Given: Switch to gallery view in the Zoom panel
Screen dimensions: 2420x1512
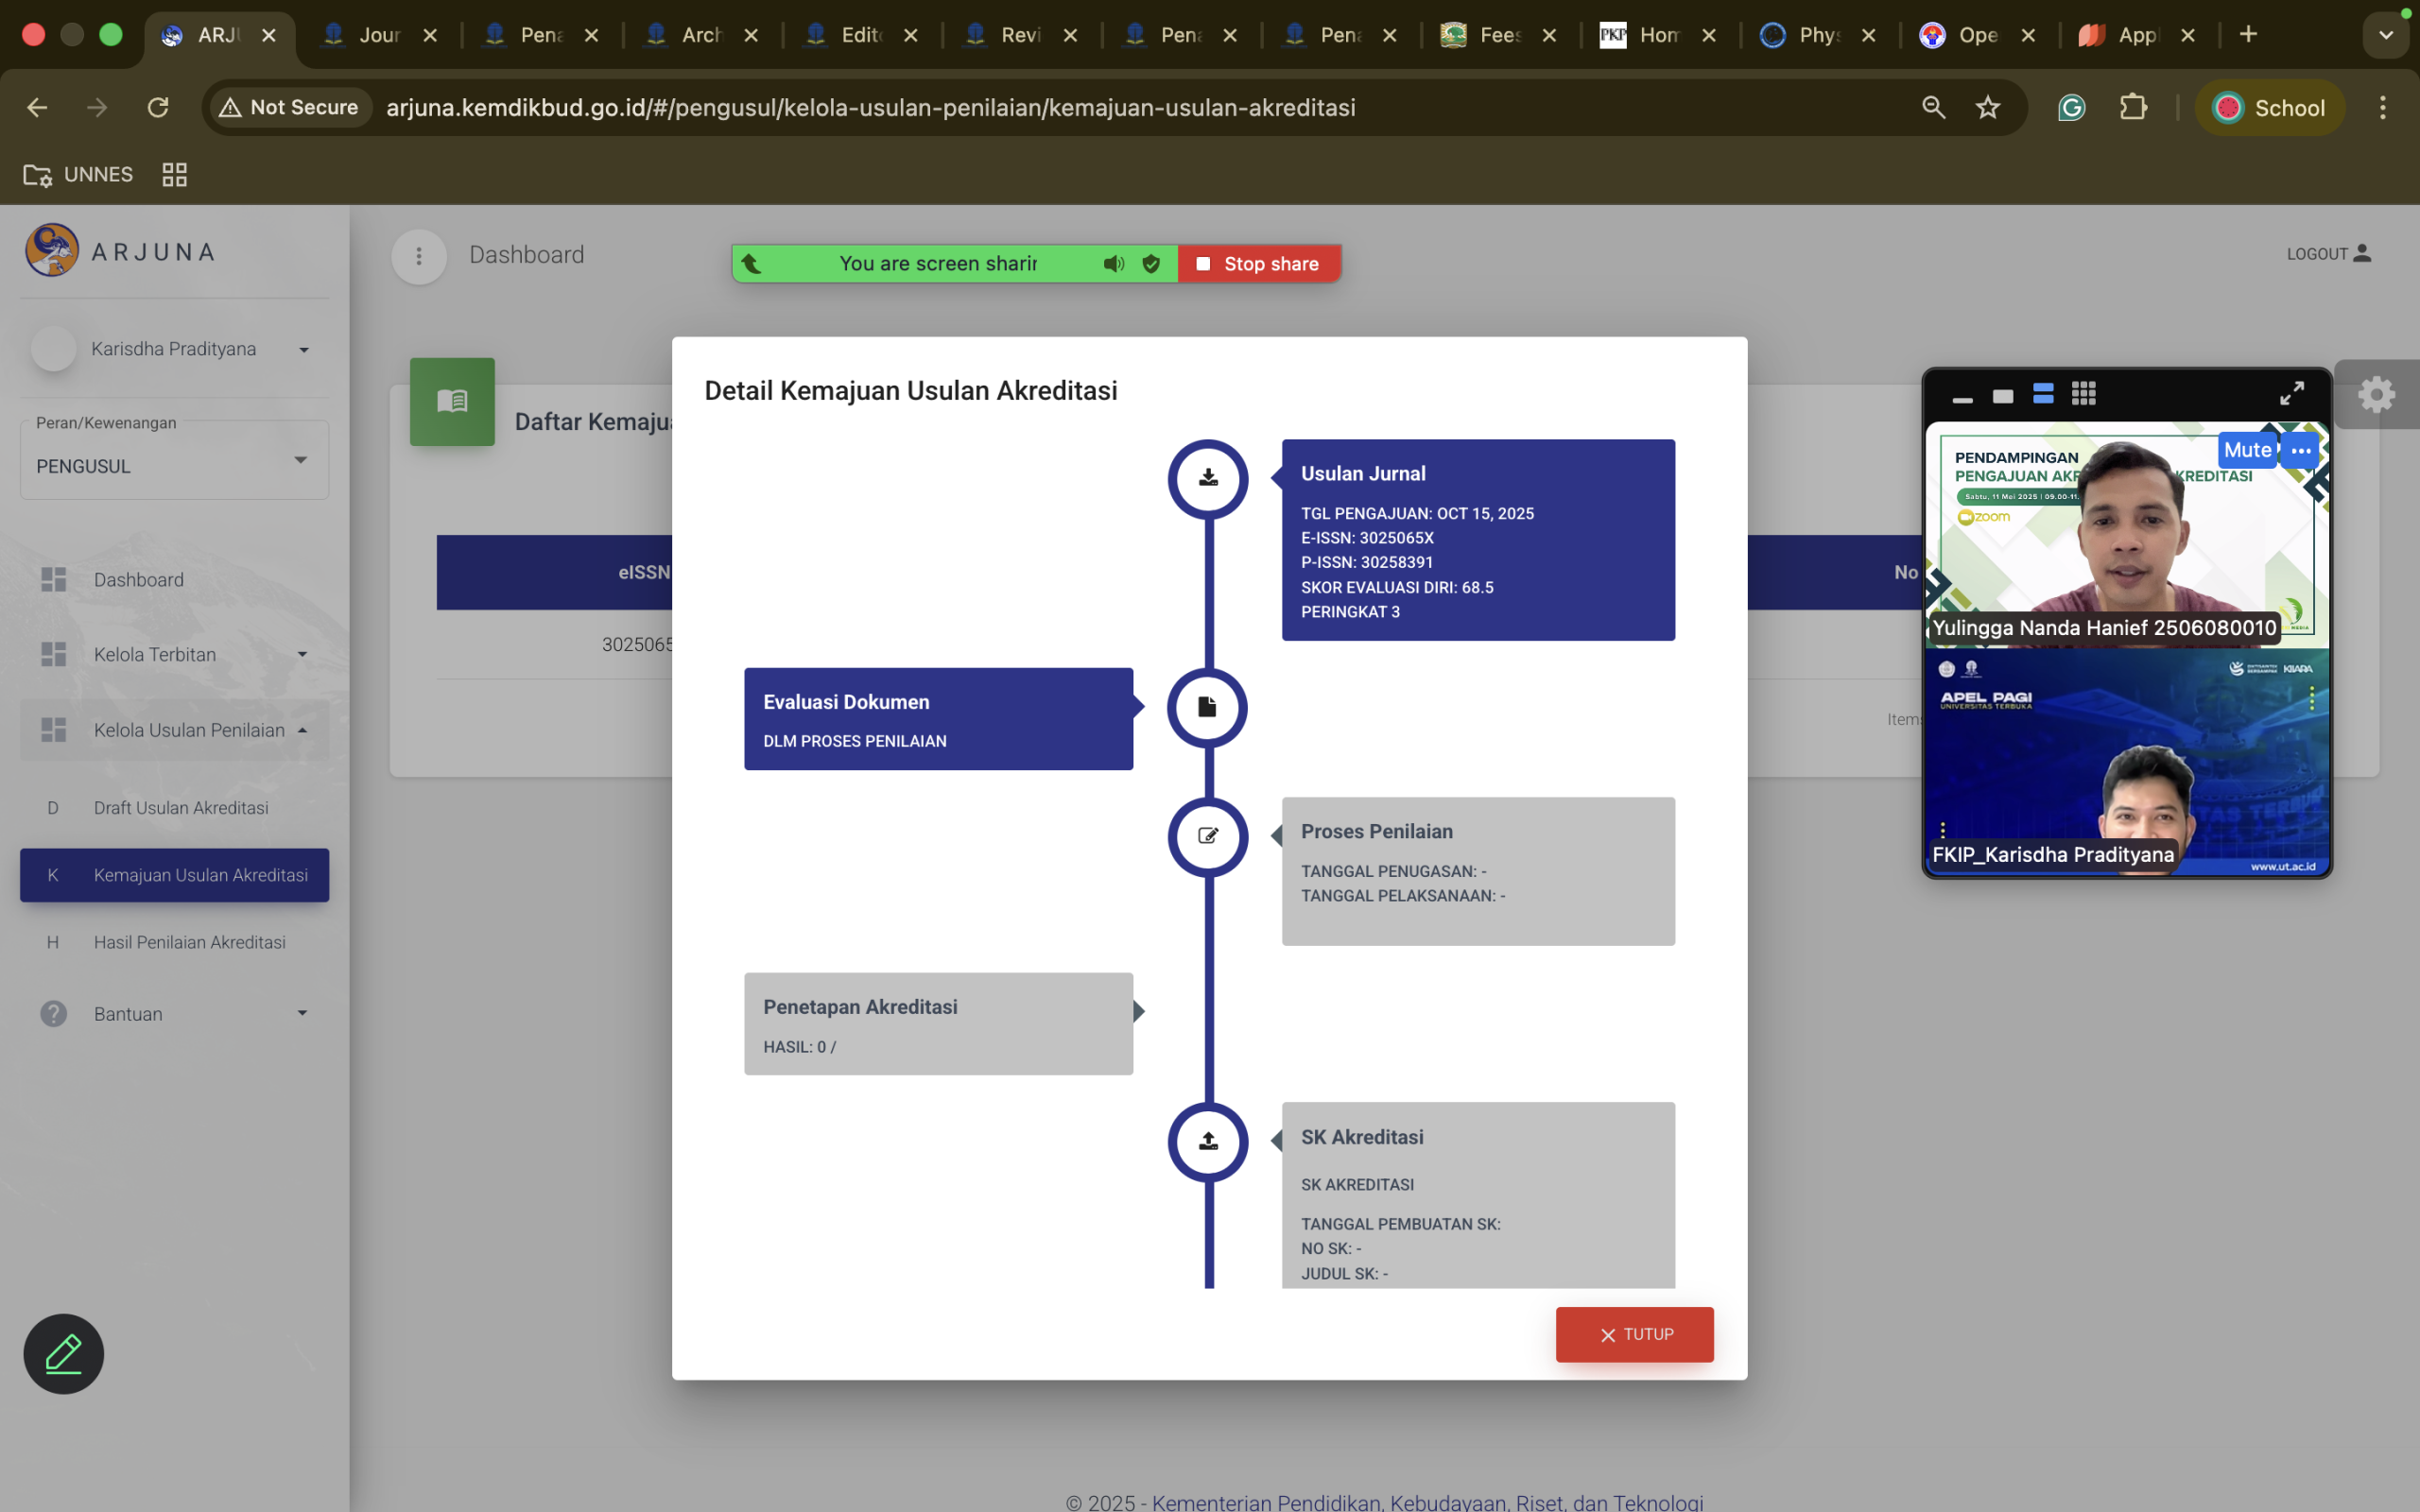Looking at the screenshot, I should coord(2084,394).
